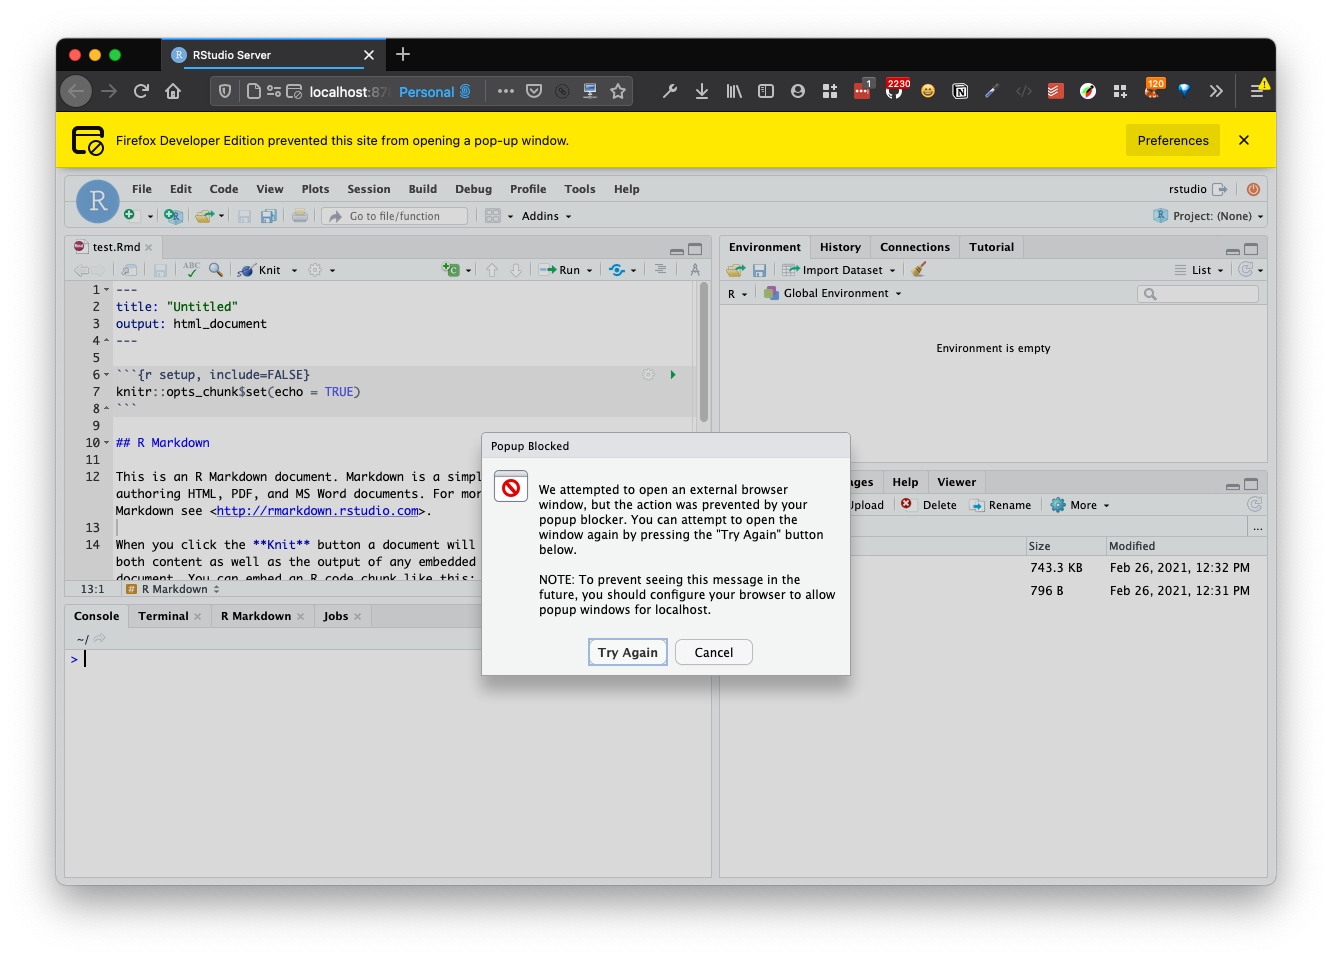Expand the Global Environment dropdown
Screen dimensions: 1332x959
(833, 294)
